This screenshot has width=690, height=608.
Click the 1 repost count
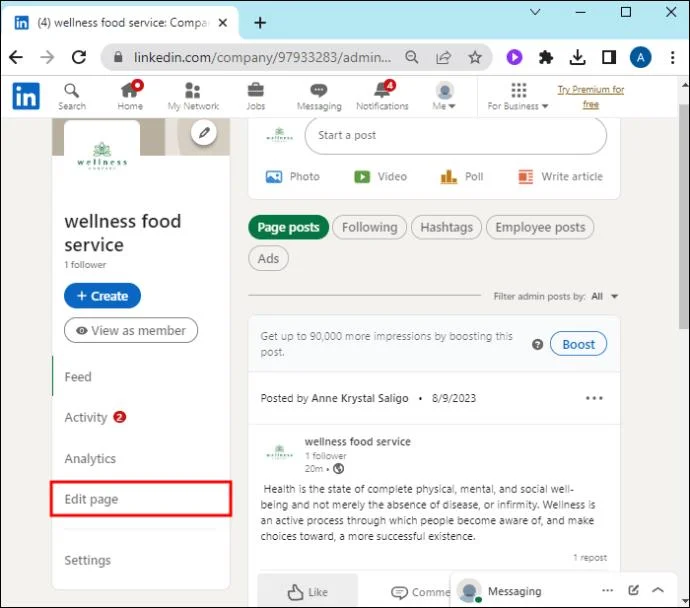point(590,558)
